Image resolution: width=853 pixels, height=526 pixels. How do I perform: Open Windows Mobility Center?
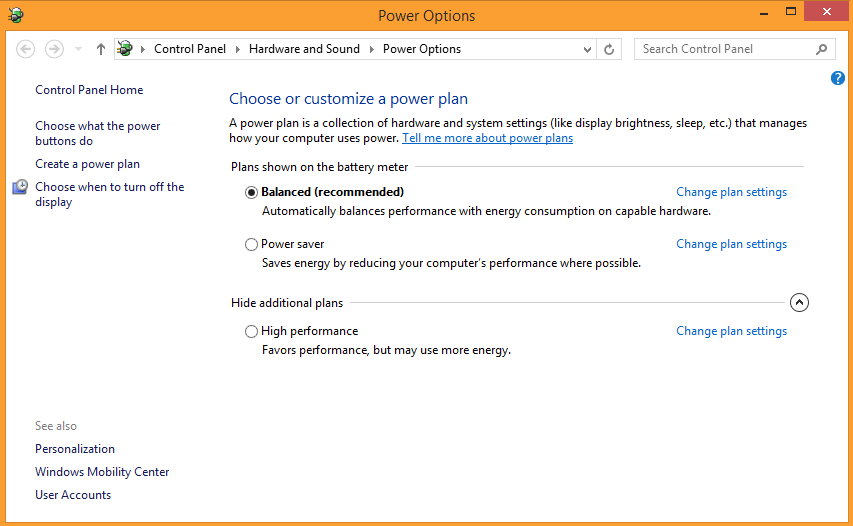tap(102, 472)
